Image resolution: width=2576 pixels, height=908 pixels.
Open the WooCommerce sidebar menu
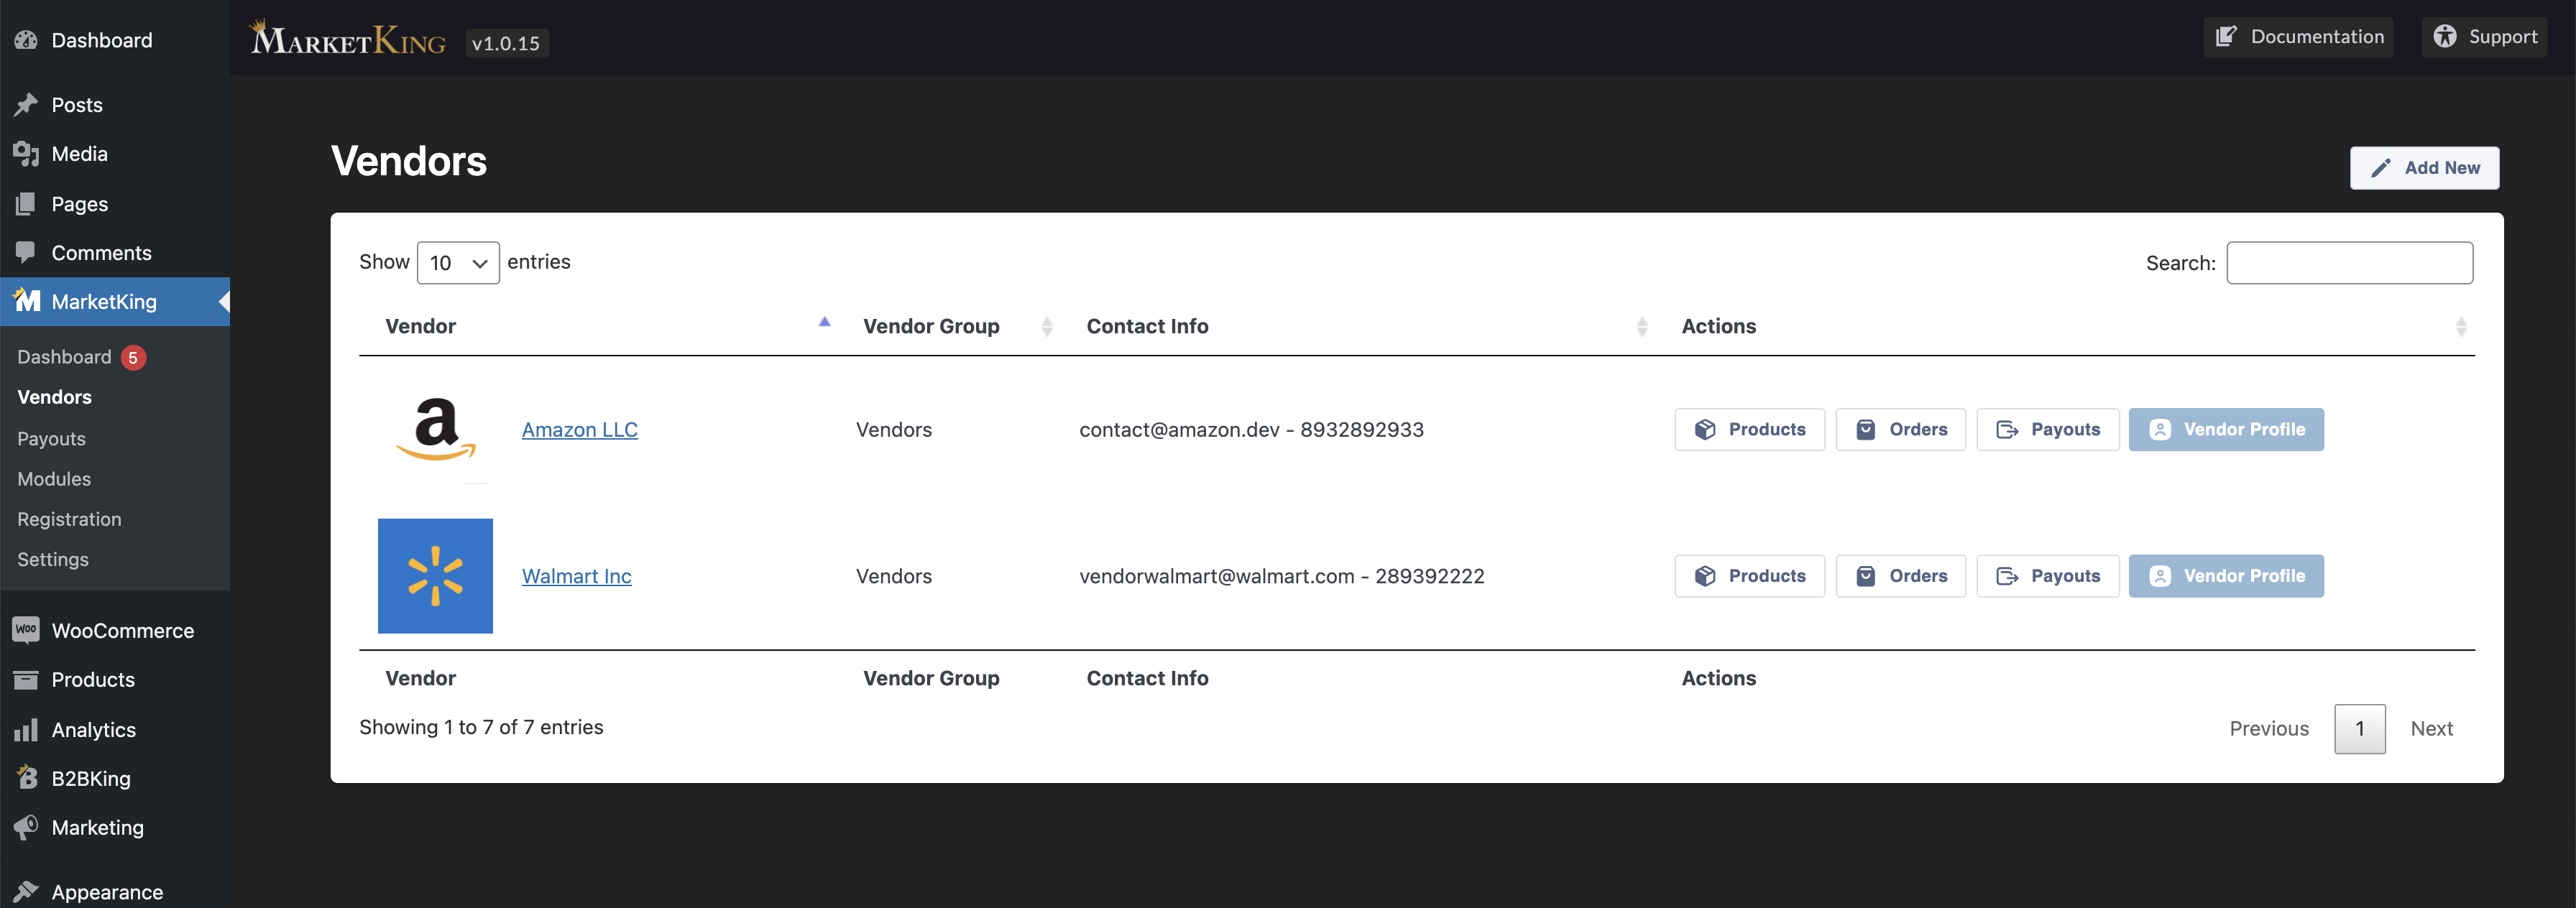[122, 630]
